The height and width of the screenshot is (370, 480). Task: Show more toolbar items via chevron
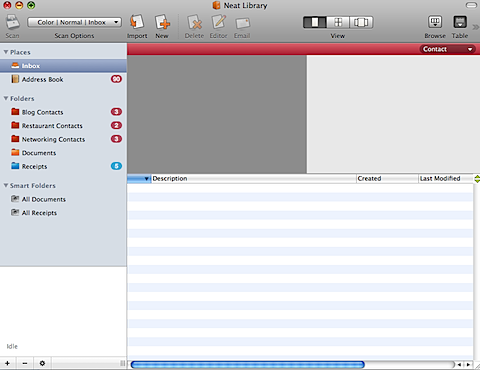(476, 27)
